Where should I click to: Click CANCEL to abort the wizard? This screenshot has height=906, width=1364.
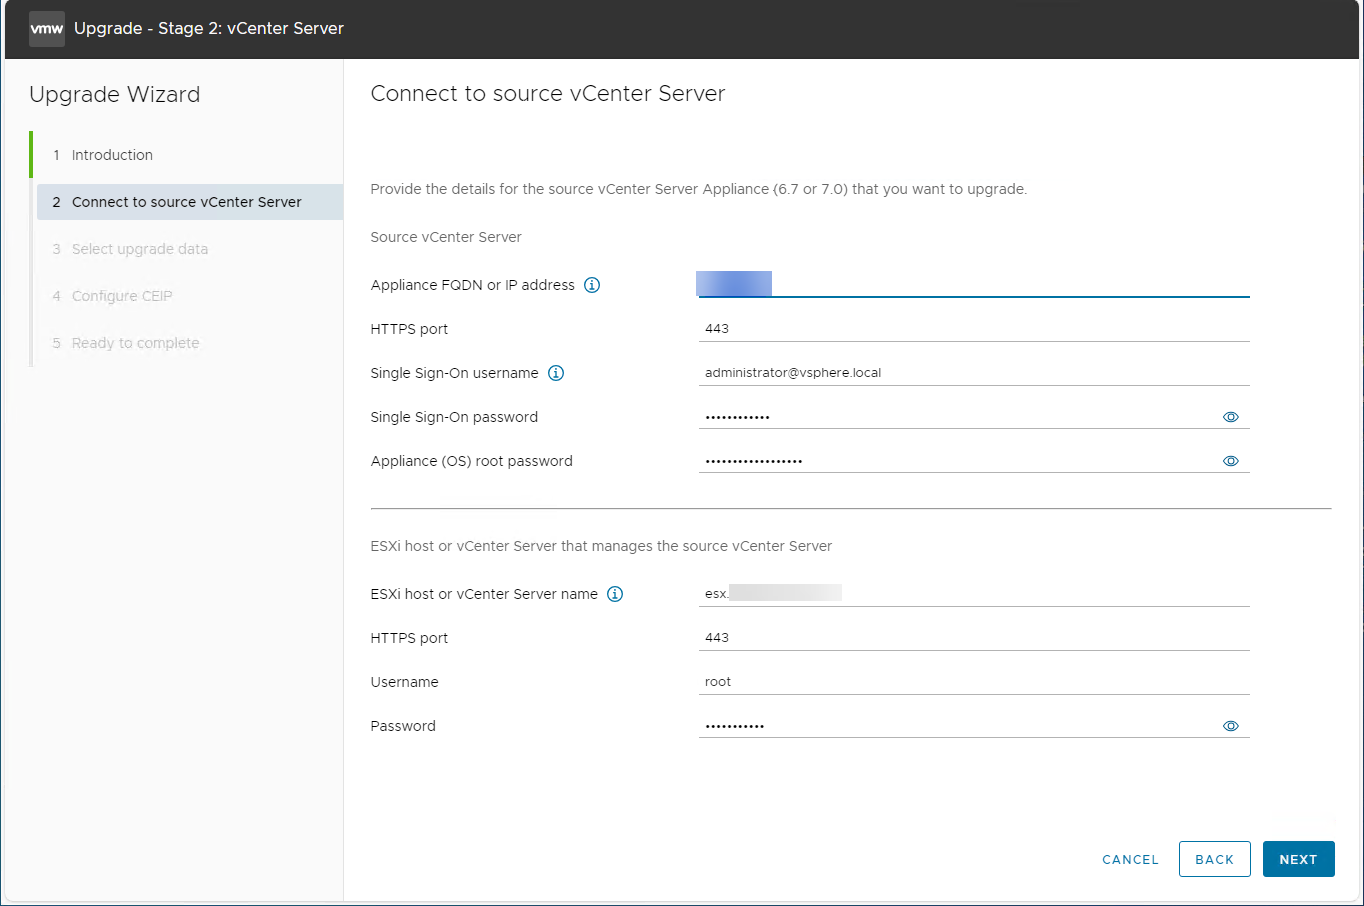[x=1129, y=859]
